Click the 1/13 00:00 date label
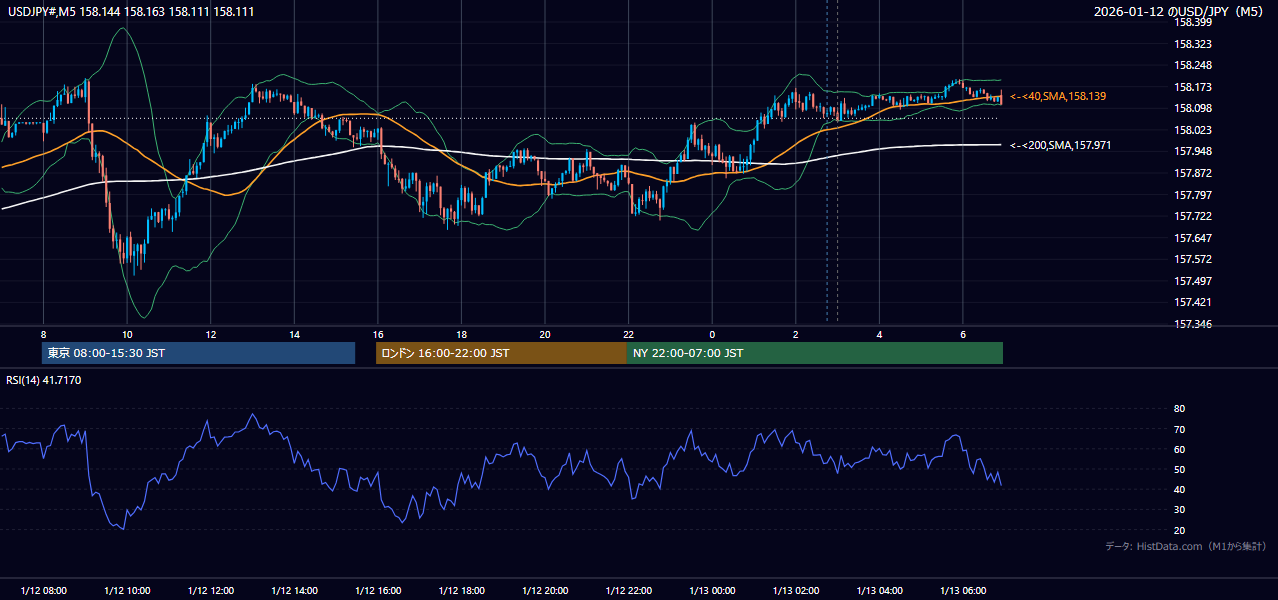 (x=712, y=590)
